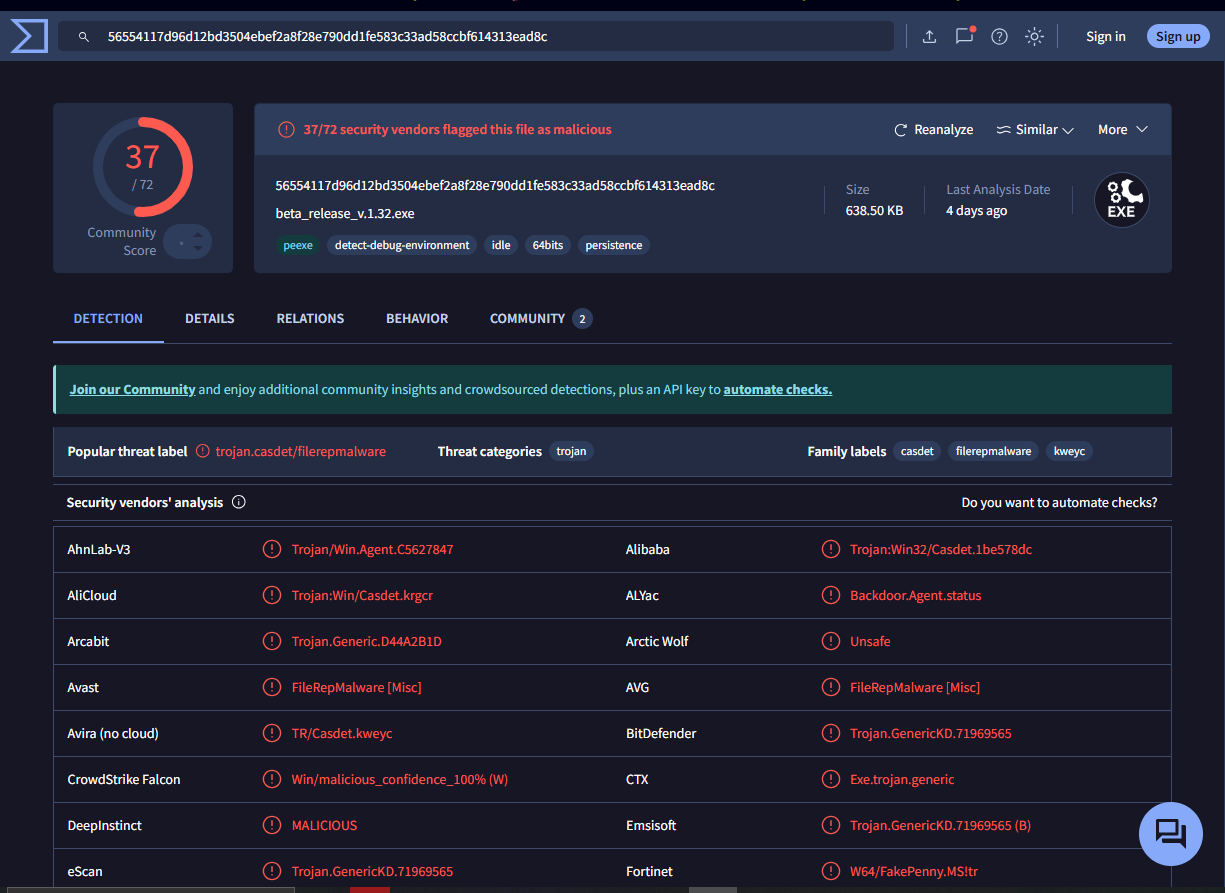Switch to the DETAILS tab
The width and height of the screenshot is (1225, 893).
pos(210,319)
